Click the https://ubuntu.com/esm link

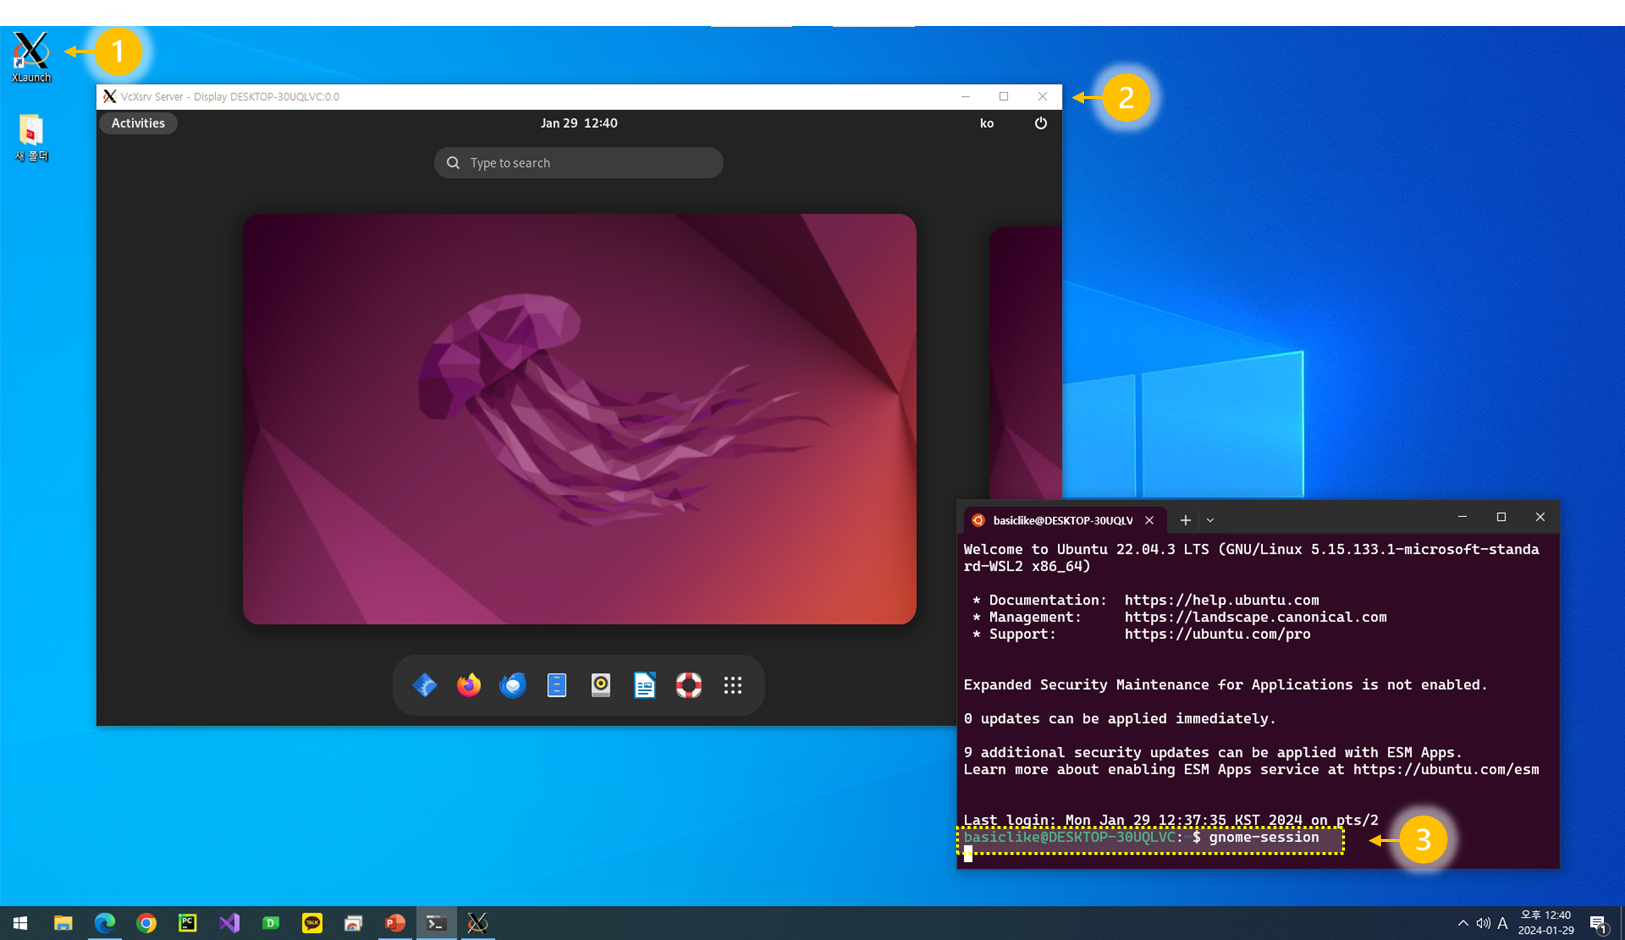[x=1446, y=769]
